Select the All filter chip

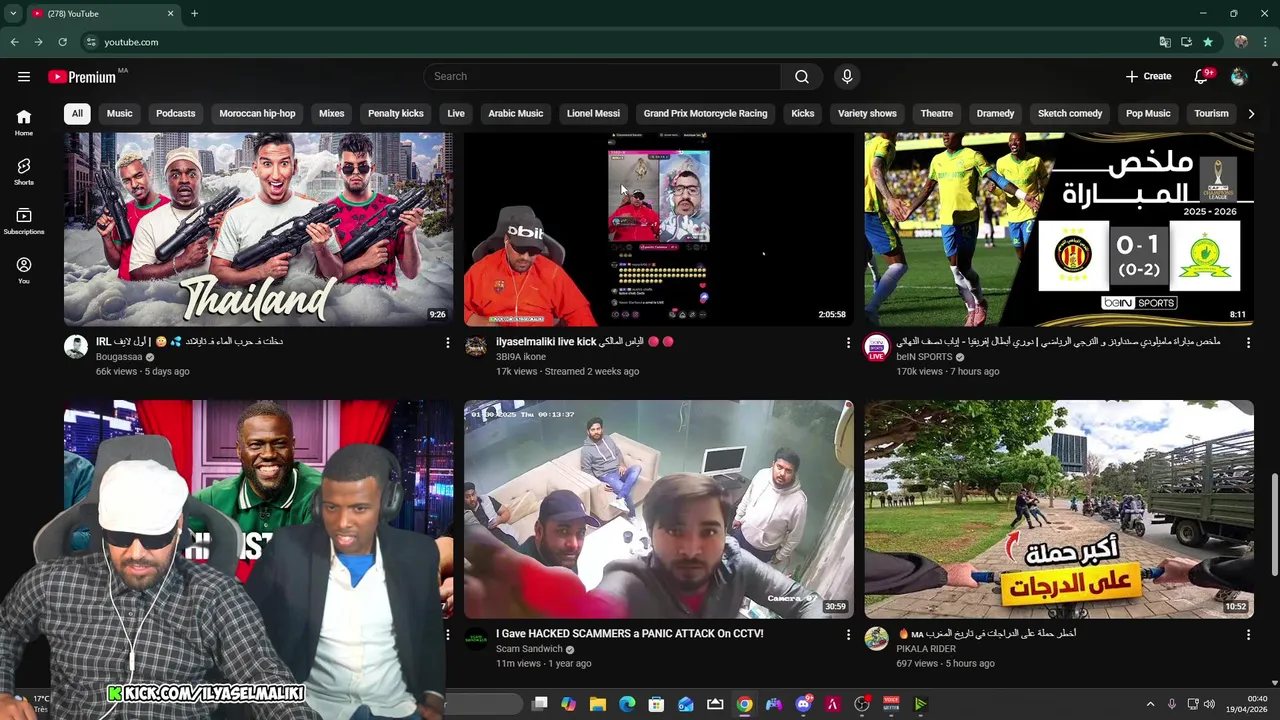[77, 113]
